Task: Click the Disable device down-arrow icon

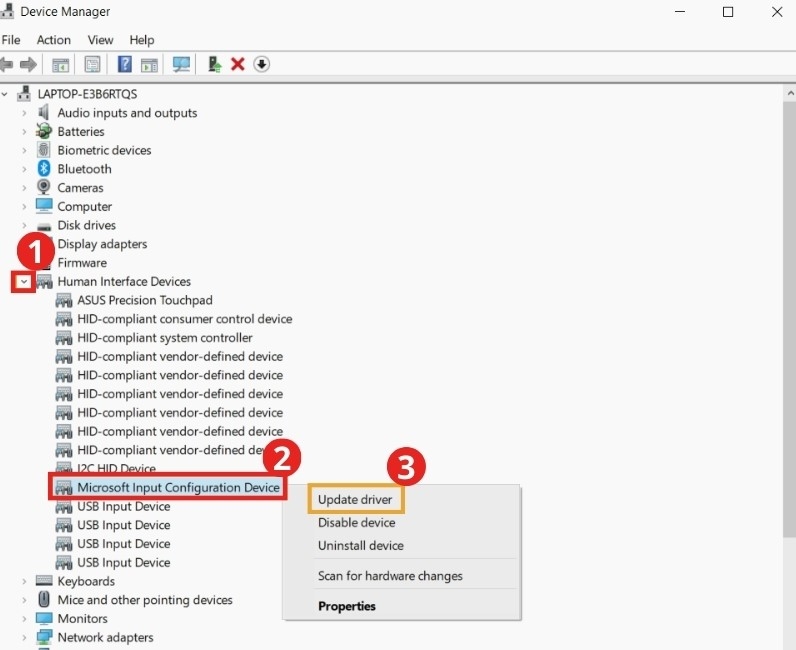Action: click(x=261, y=64)
